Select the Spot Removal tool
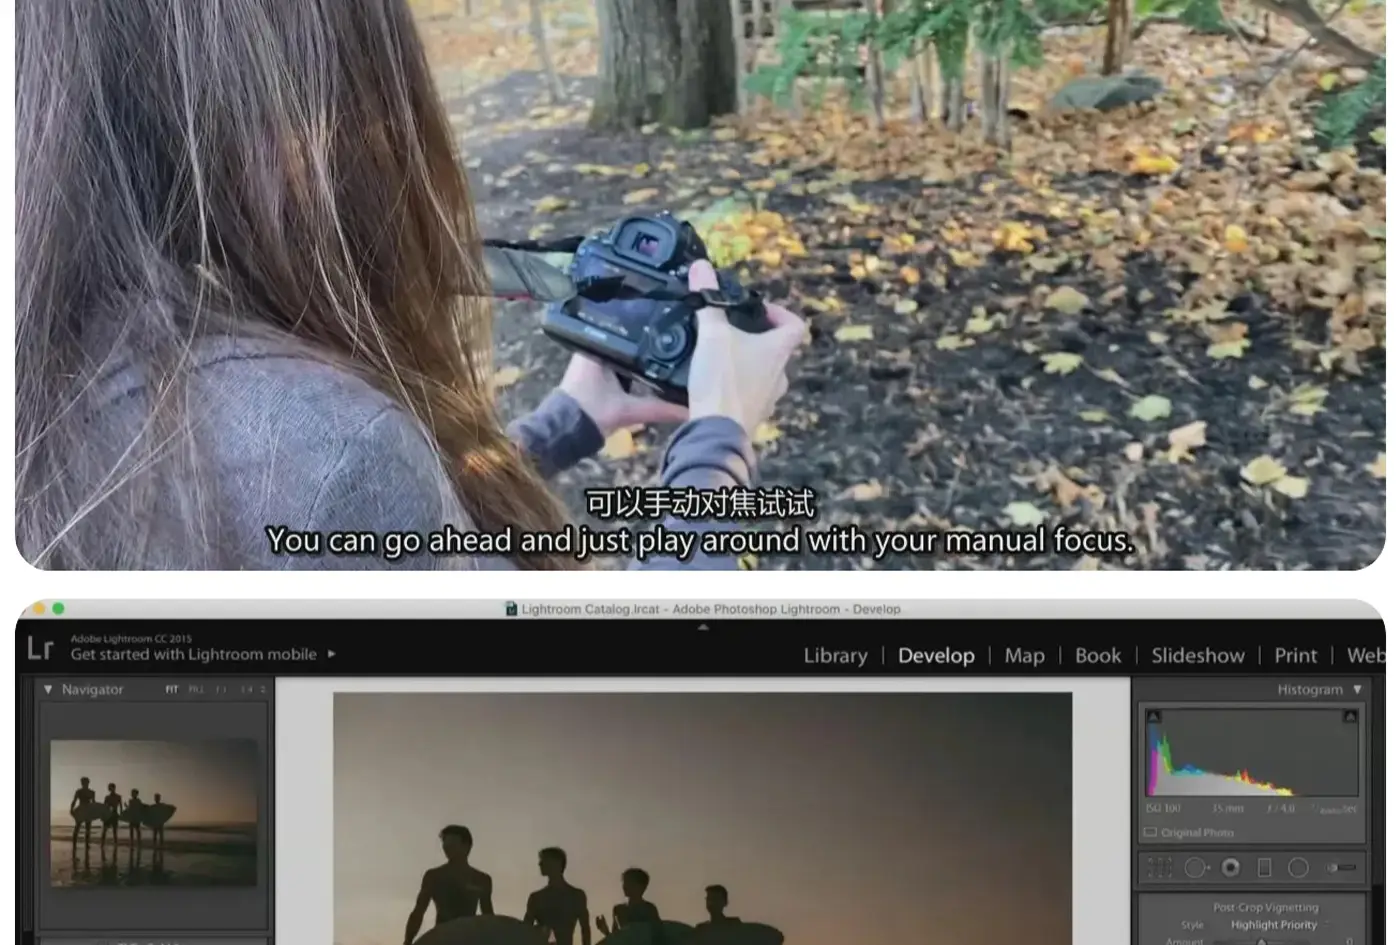This screenshot has height=945, width=1400. 1196,868
